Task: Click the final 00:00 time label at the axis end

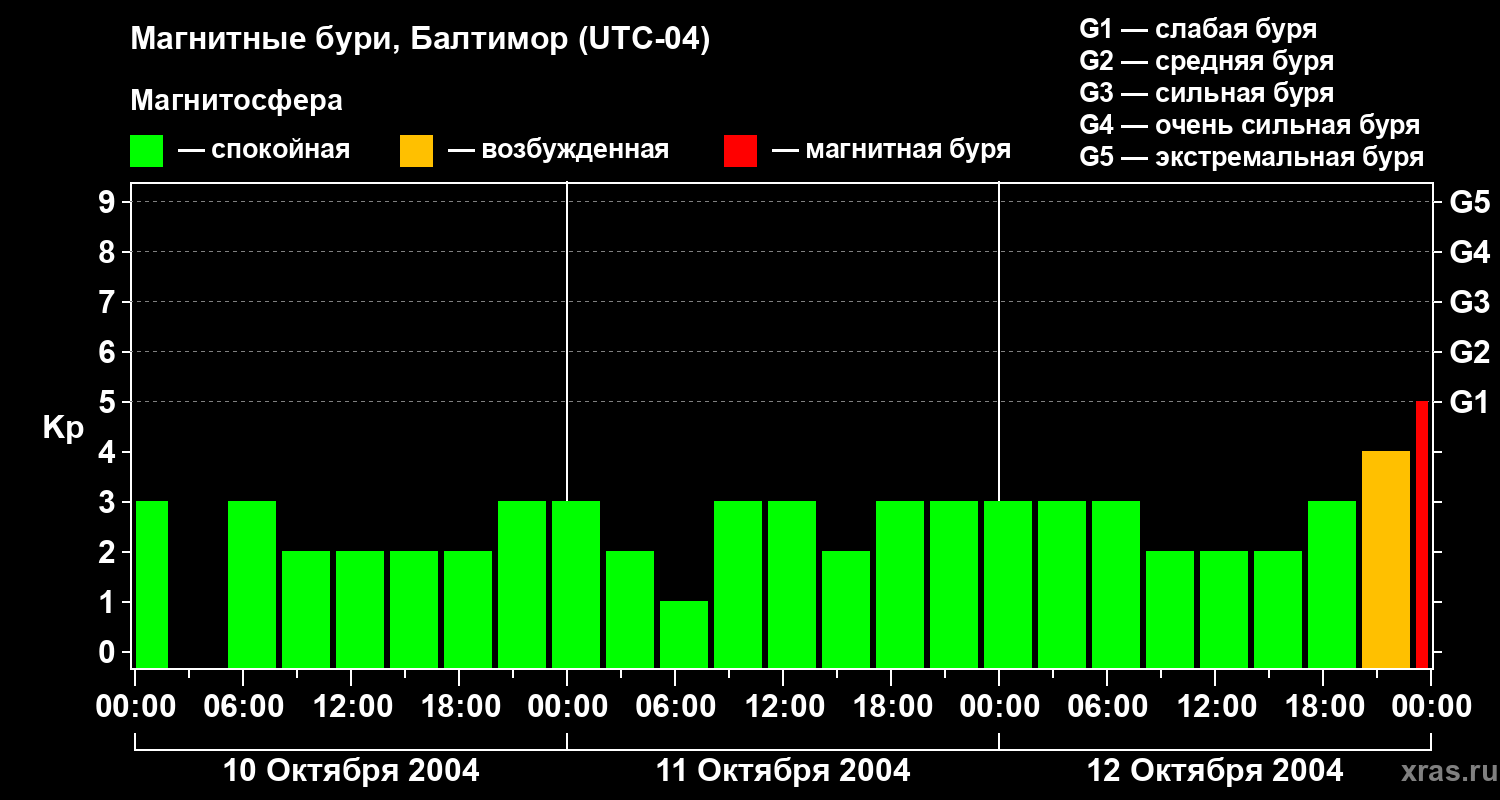Action: click(1431, 706)
